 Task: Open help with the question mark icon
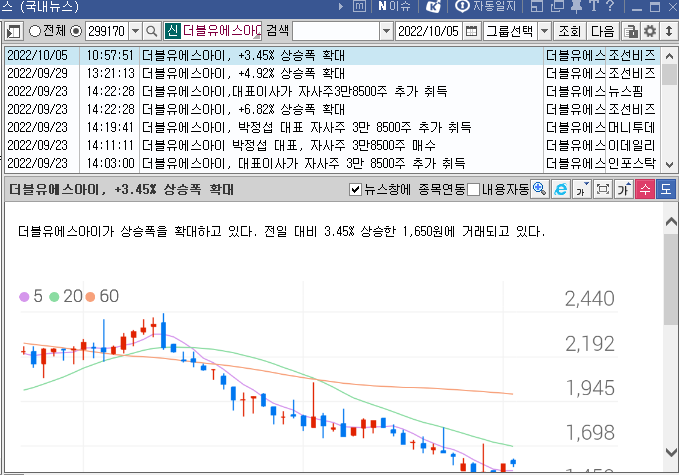coord(610,6)
